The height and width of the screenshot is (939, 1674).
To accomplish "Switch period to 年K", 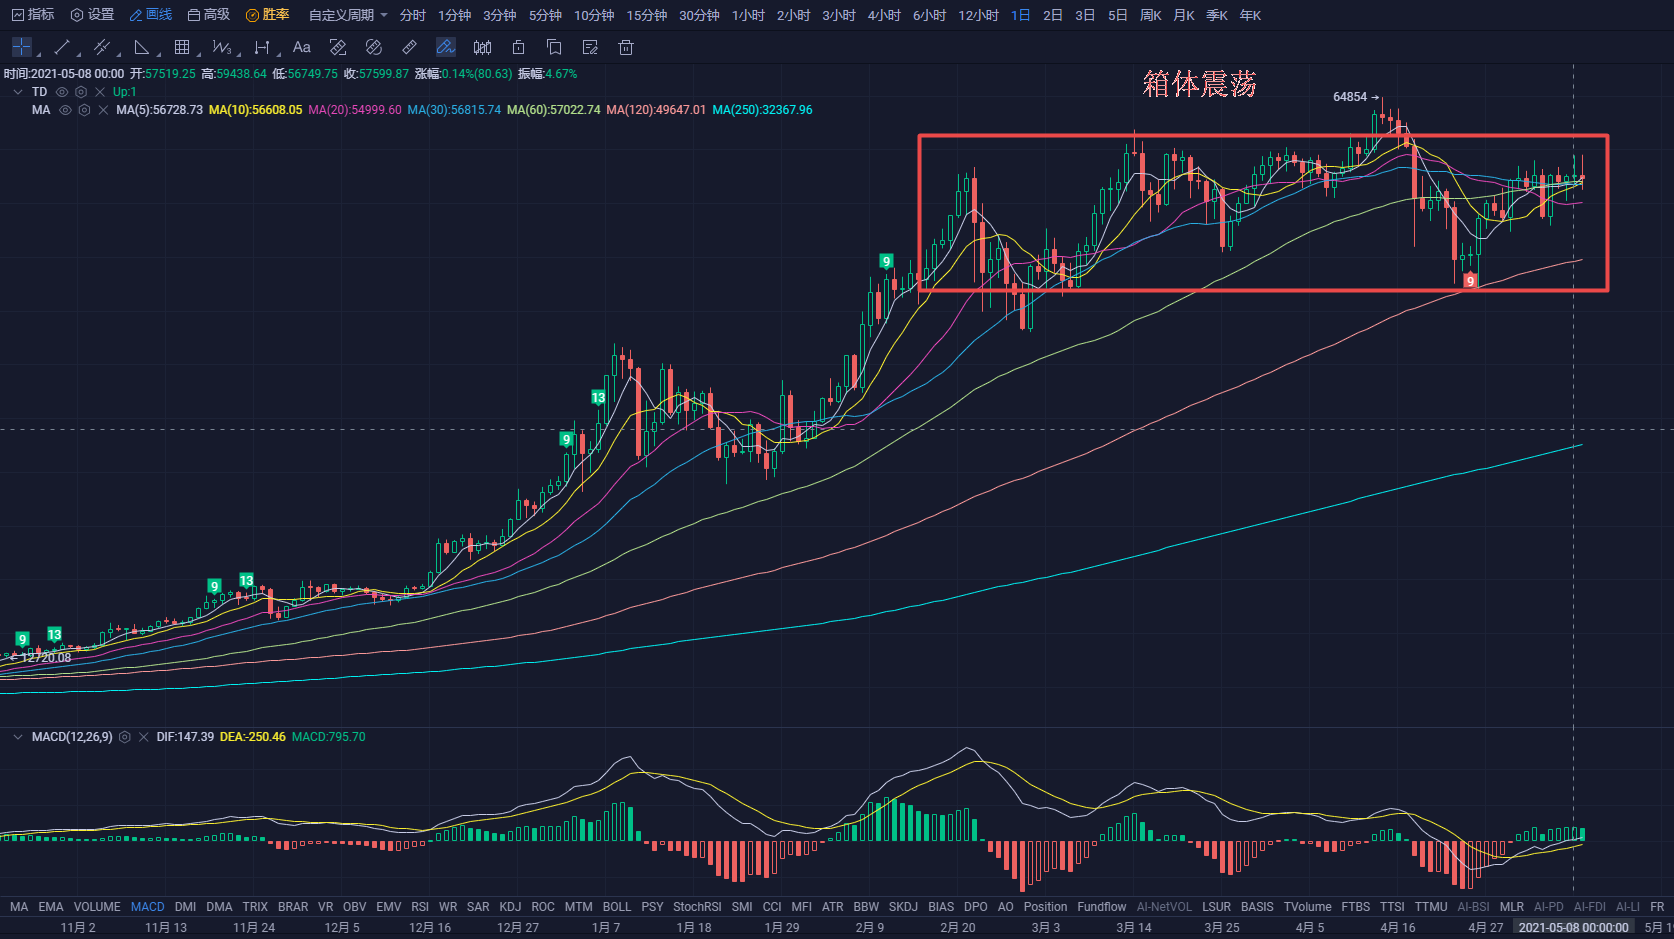I will pyautogui.click(x=1250, y=15).
